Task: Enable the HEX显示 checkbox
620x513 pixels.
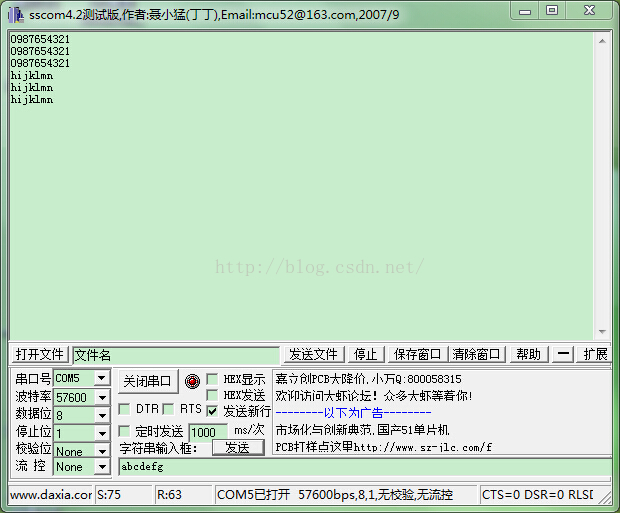Action: [x=212, y=379]
